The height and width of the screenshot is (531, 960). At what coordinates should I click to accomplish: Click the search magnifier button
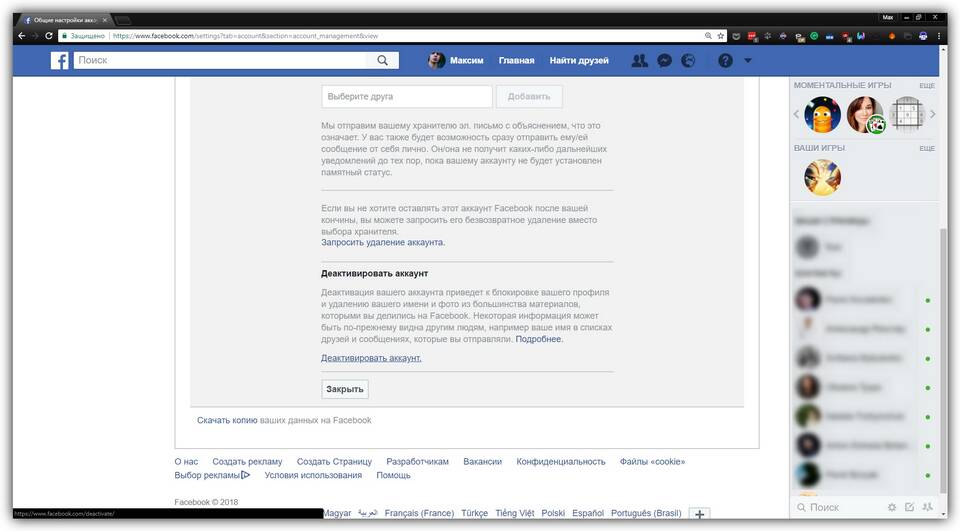(383, 61)
